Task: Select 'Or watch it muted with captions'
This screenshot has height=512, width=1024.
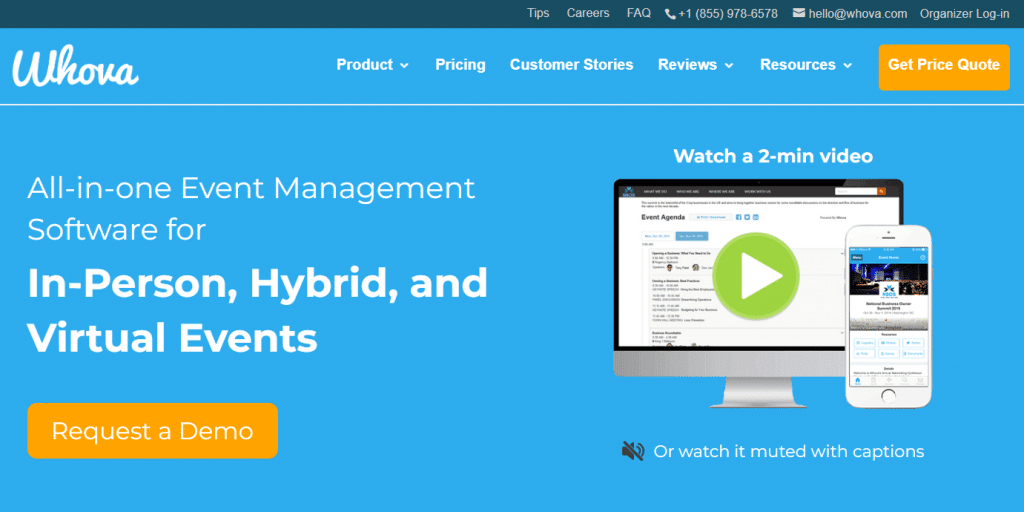Action: 788,451
